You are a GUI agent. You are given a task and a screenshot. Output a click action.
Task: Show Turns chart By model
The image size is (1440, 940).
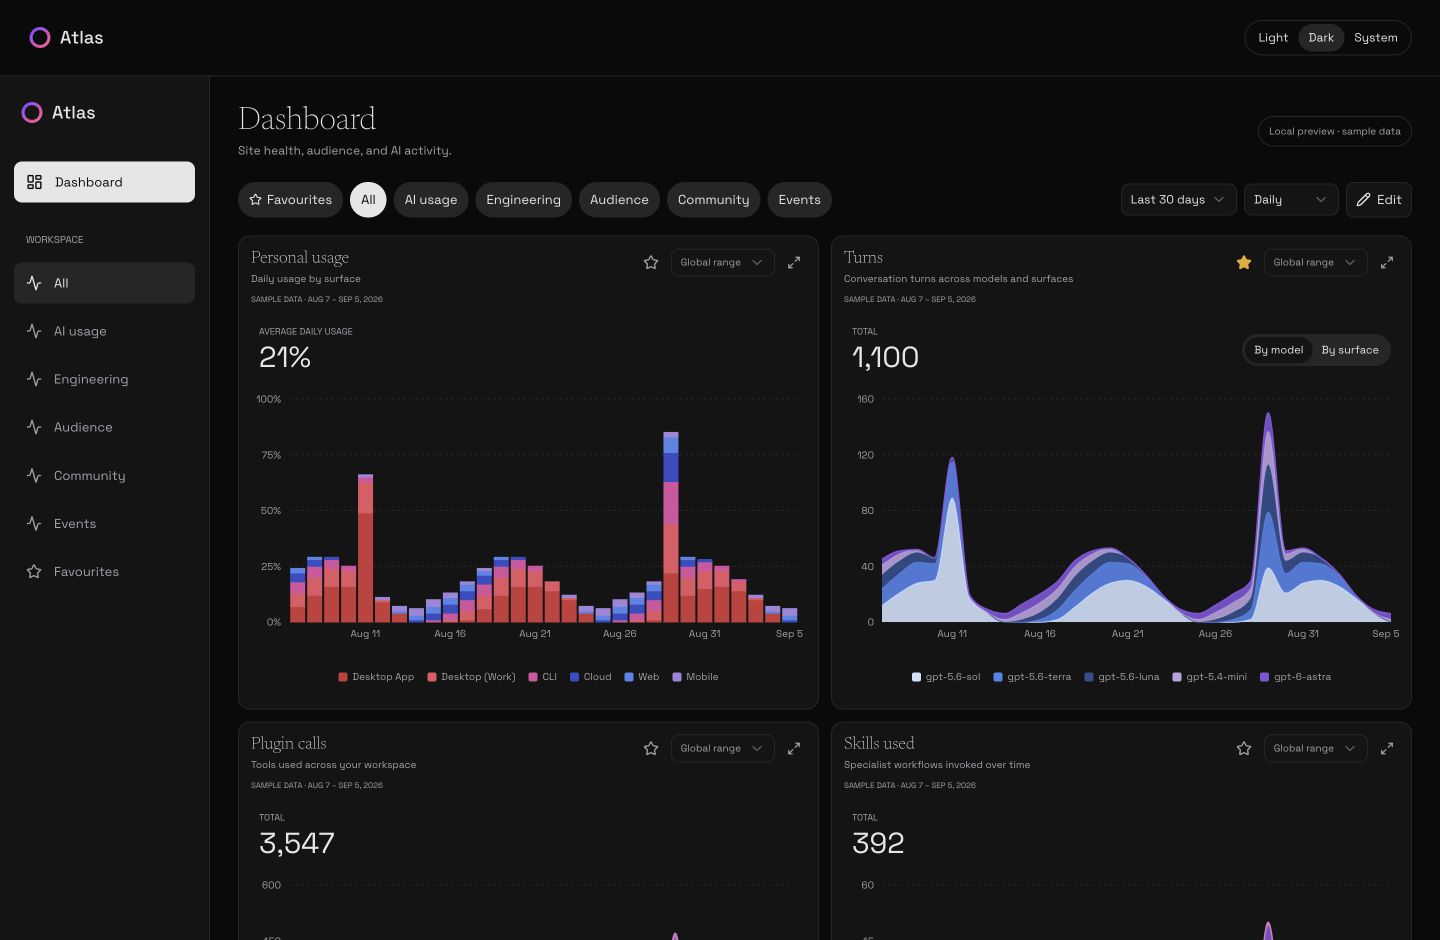tap(1278, 350)
